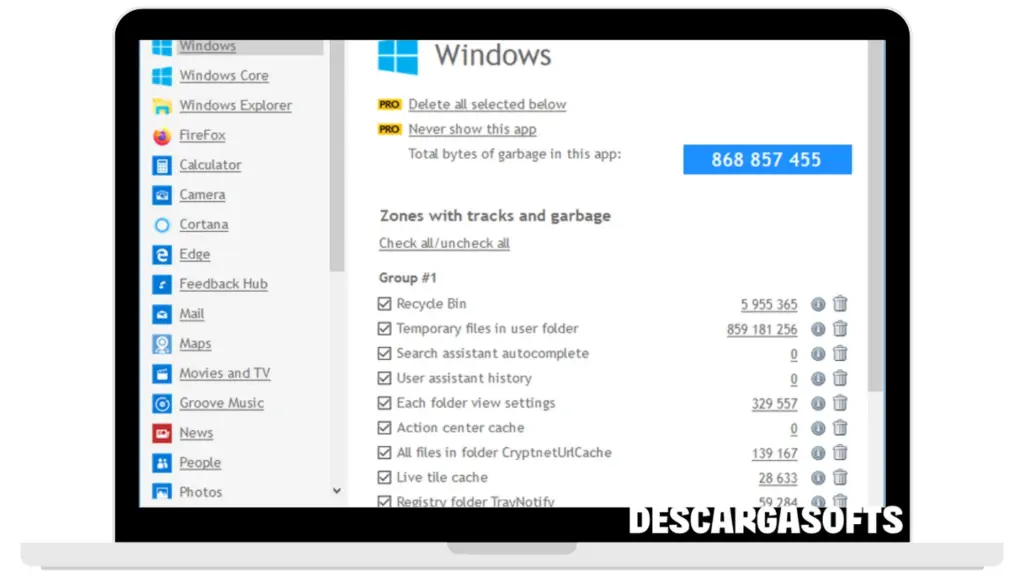Trash the Temporary files in user folder
The width and height of the screenshot is (1024, 576).
840,328
